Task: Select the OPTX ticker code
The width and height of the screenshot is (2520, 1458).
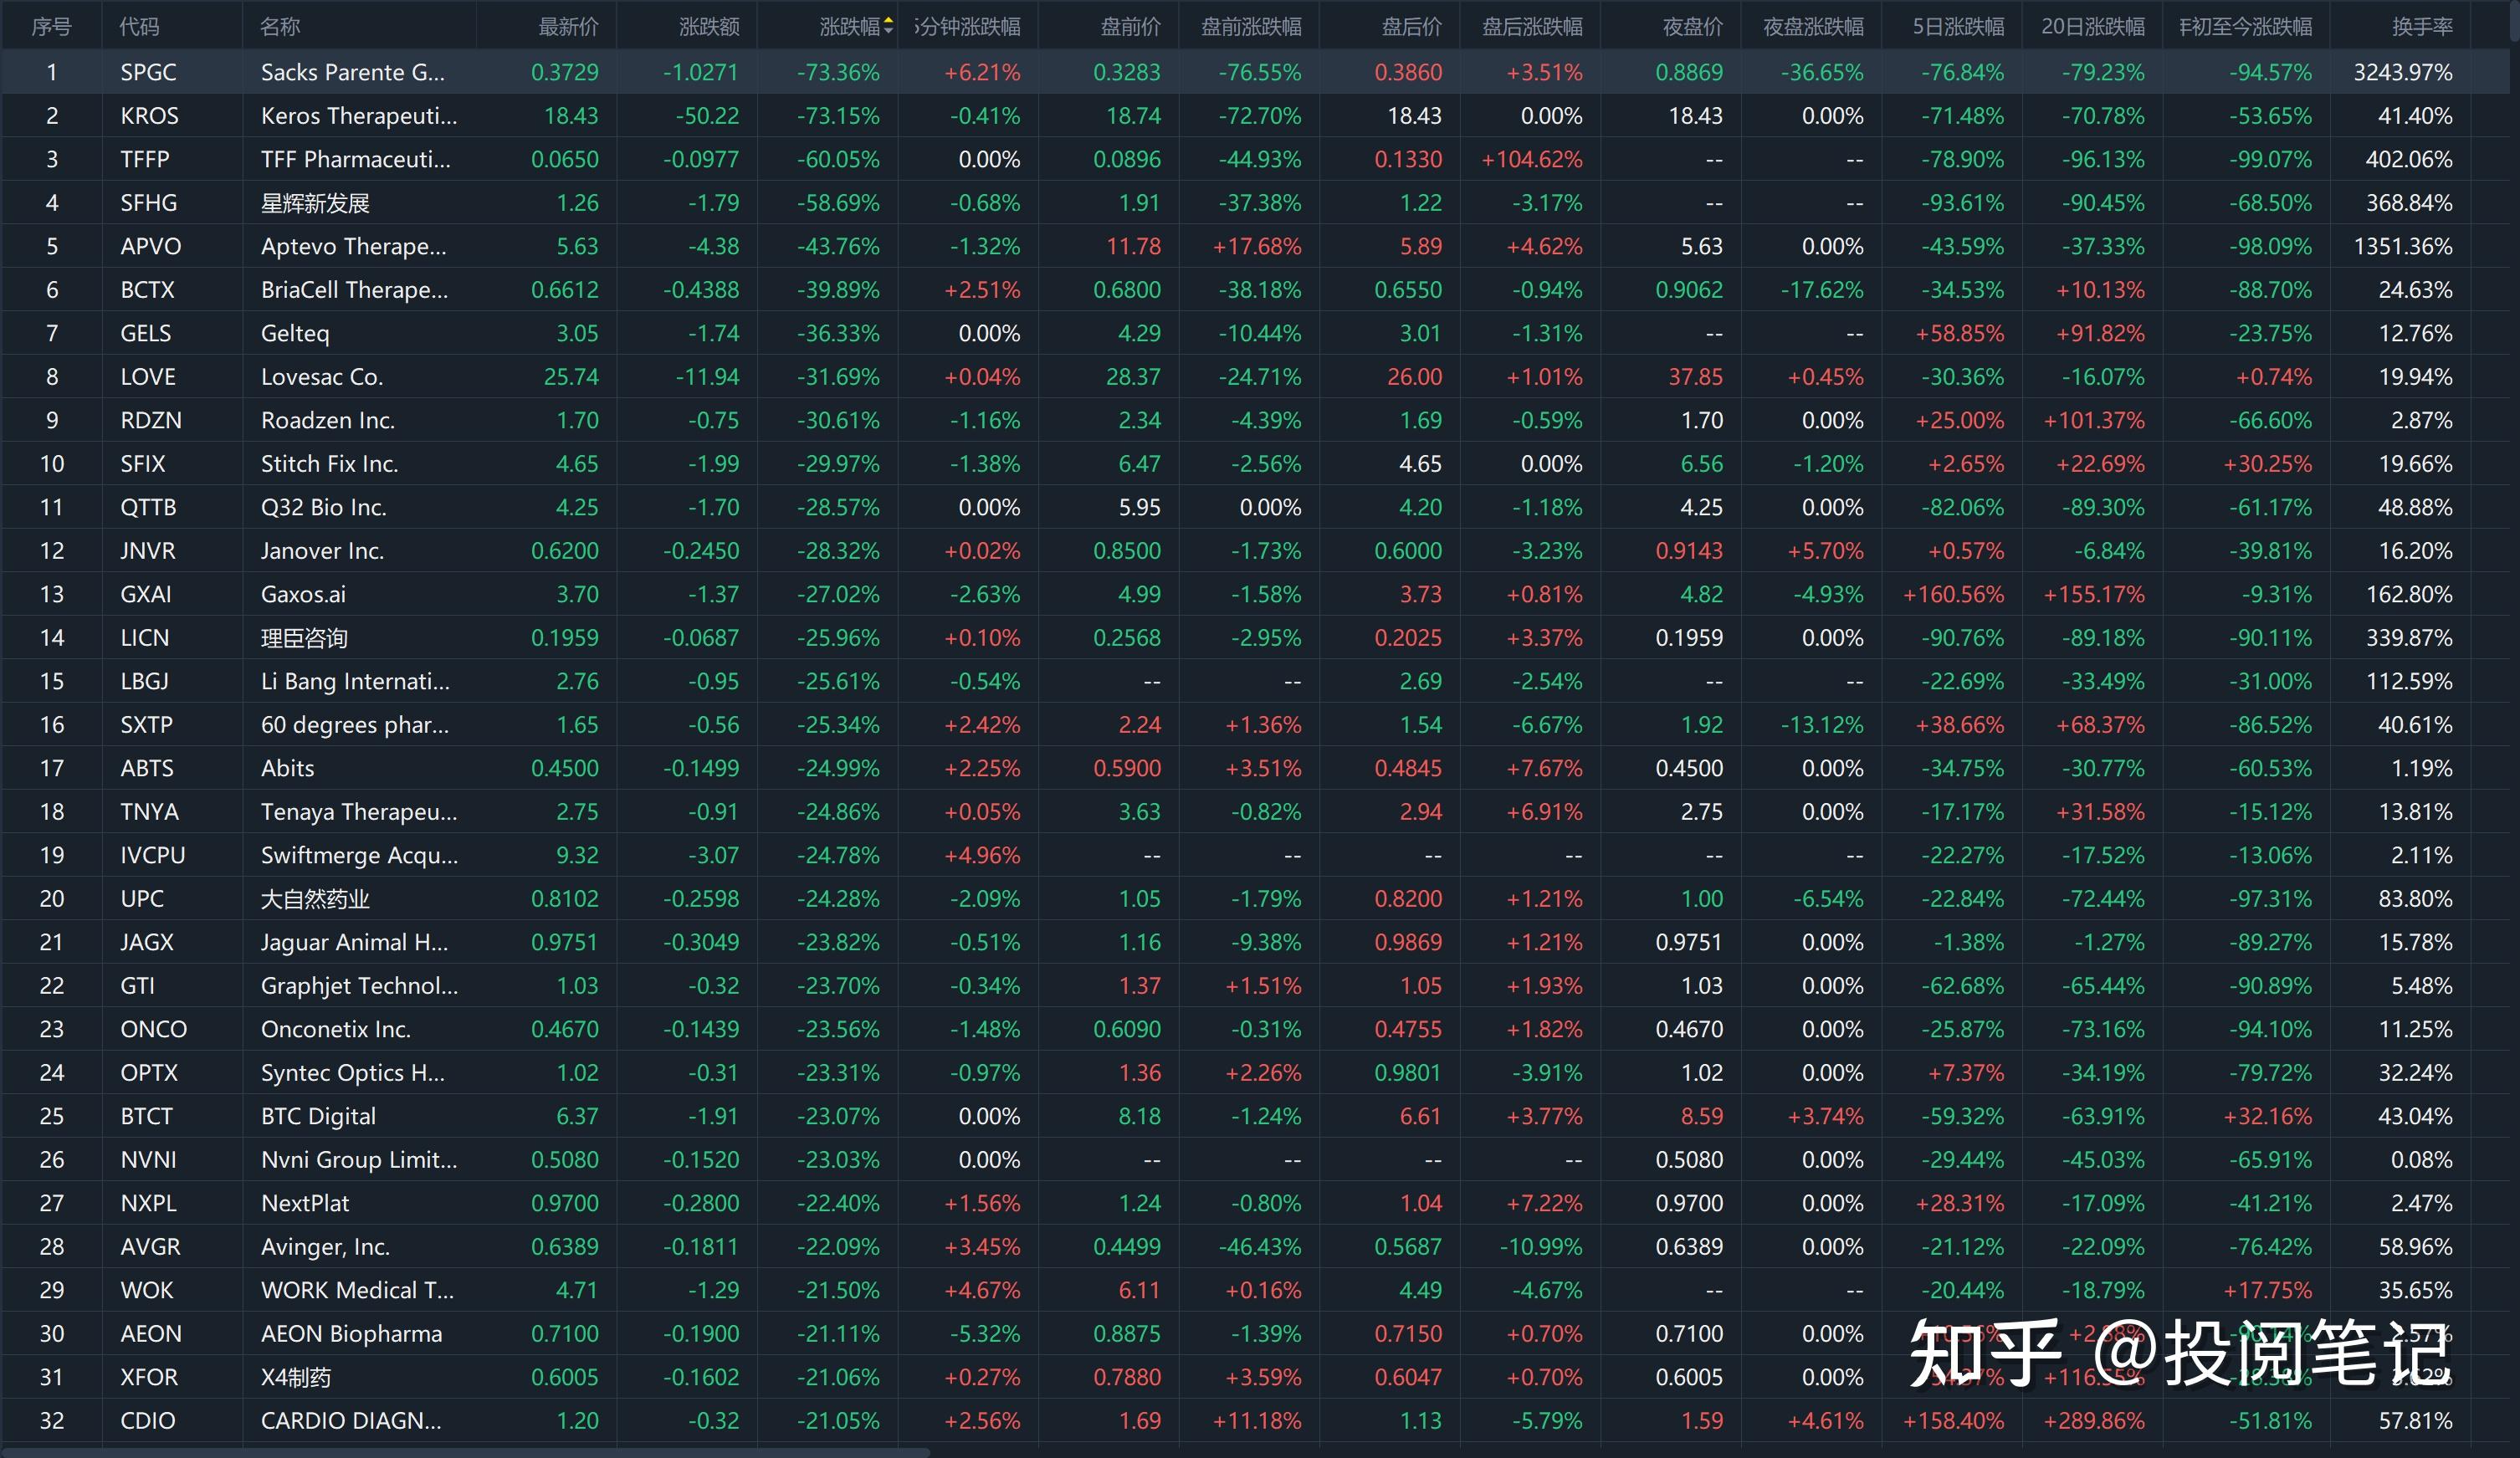Action: pos(149,1073)
